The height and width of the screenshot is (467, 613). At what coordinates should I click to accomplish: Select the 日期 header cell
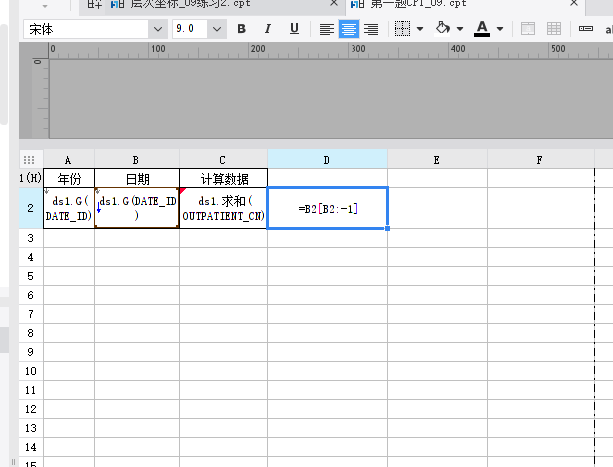tap(137, 178)
